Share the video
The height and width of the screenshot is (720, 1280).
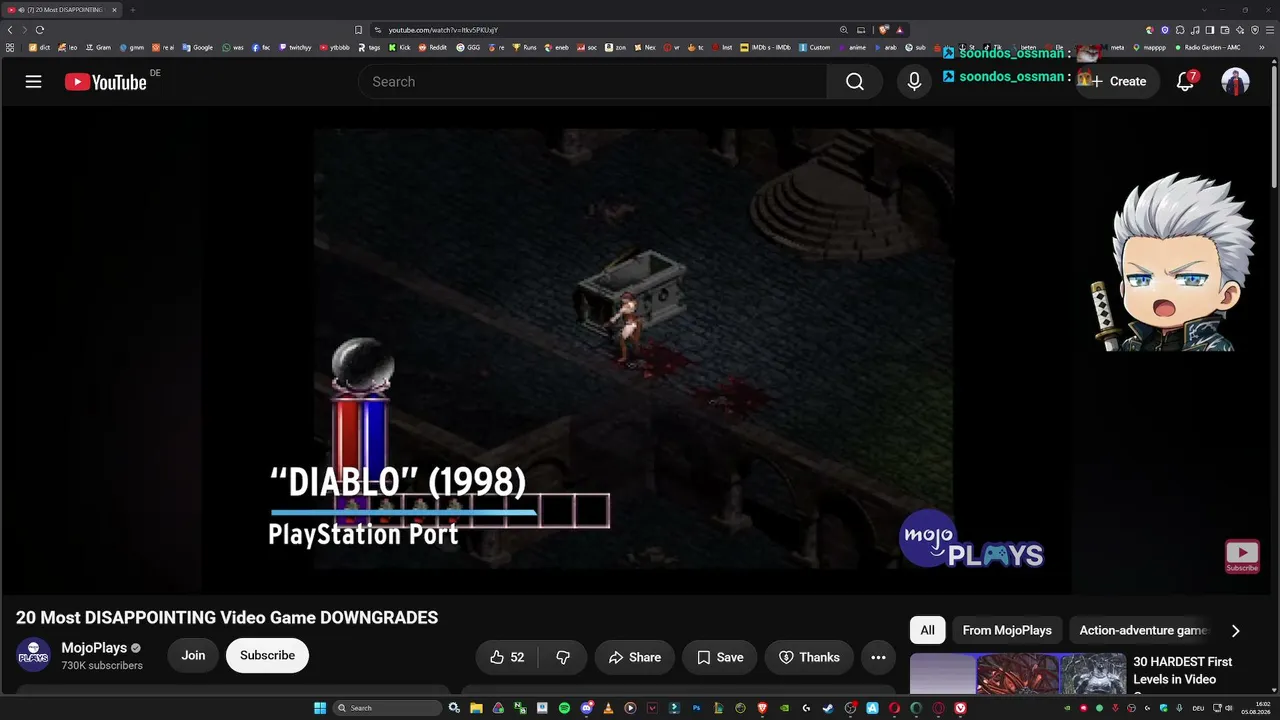click(634, 657)
